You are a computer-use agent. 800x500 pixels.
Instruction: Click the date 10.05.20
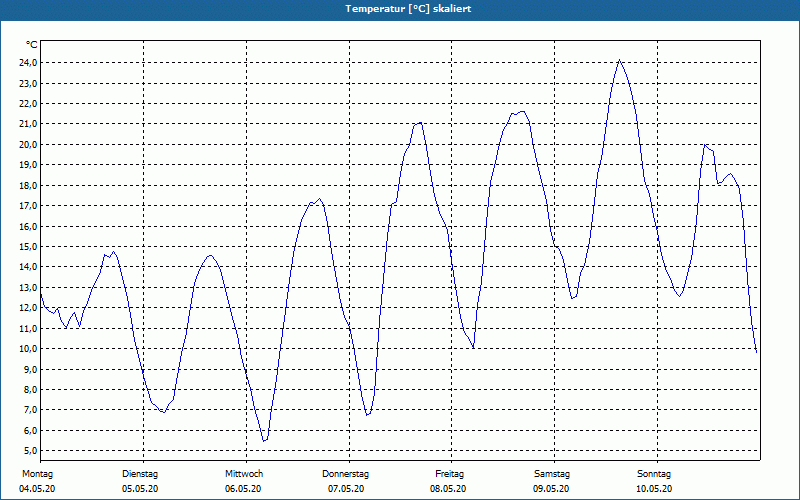654,489
